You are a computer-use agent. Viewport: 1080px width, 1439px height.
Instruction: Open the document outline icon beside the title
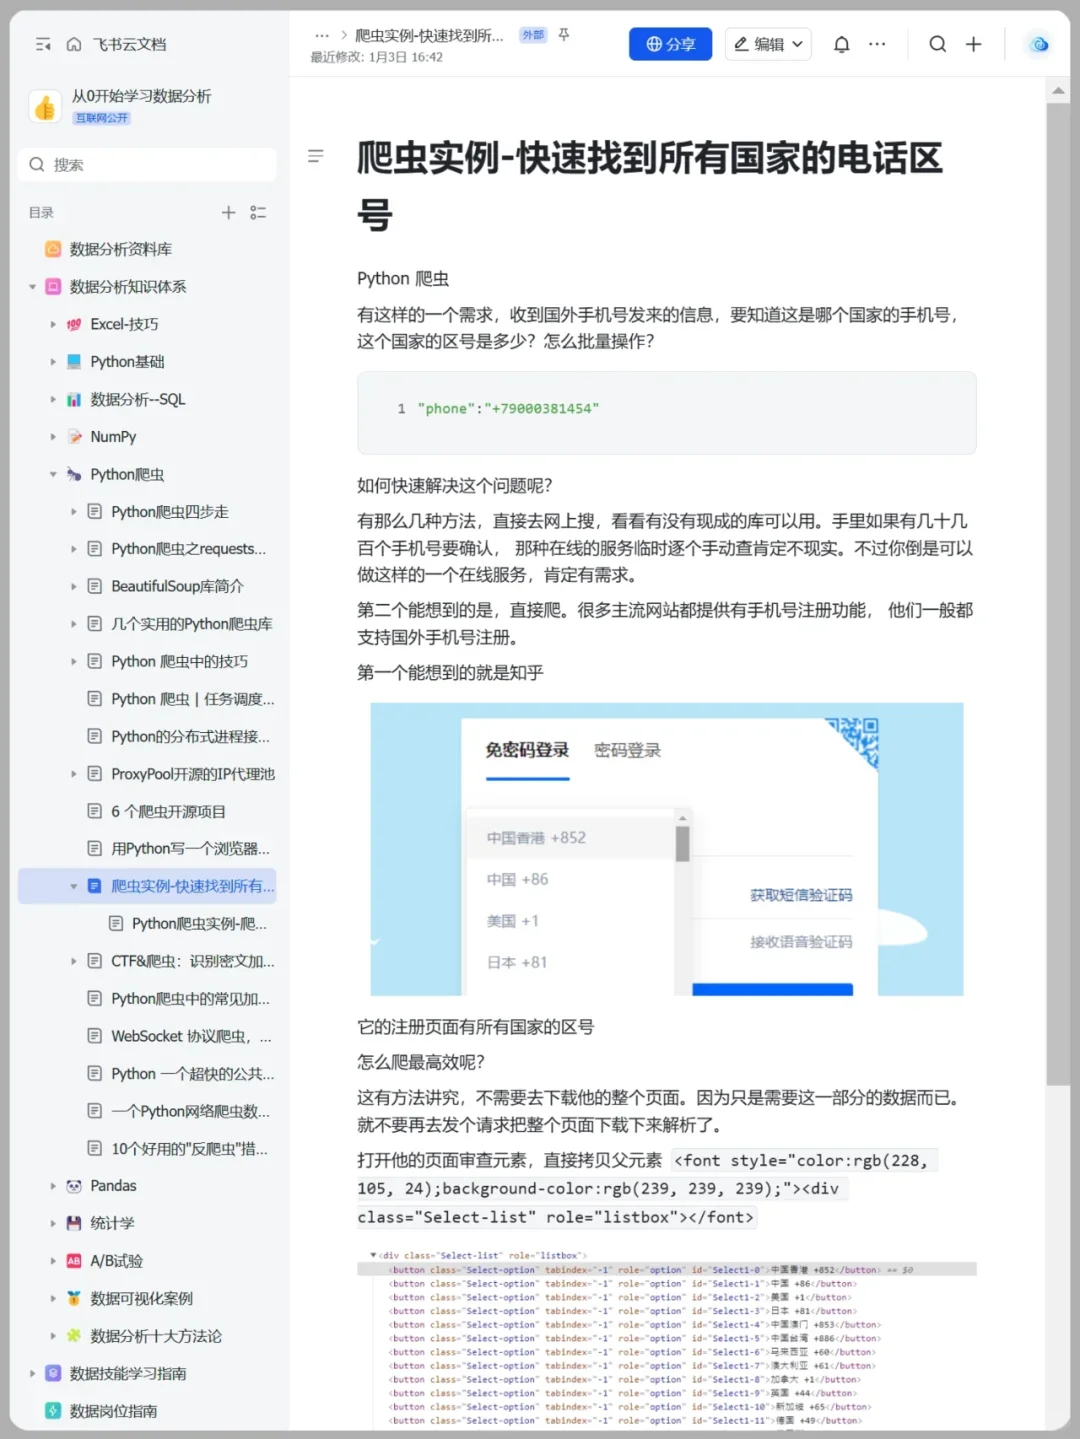316,156
